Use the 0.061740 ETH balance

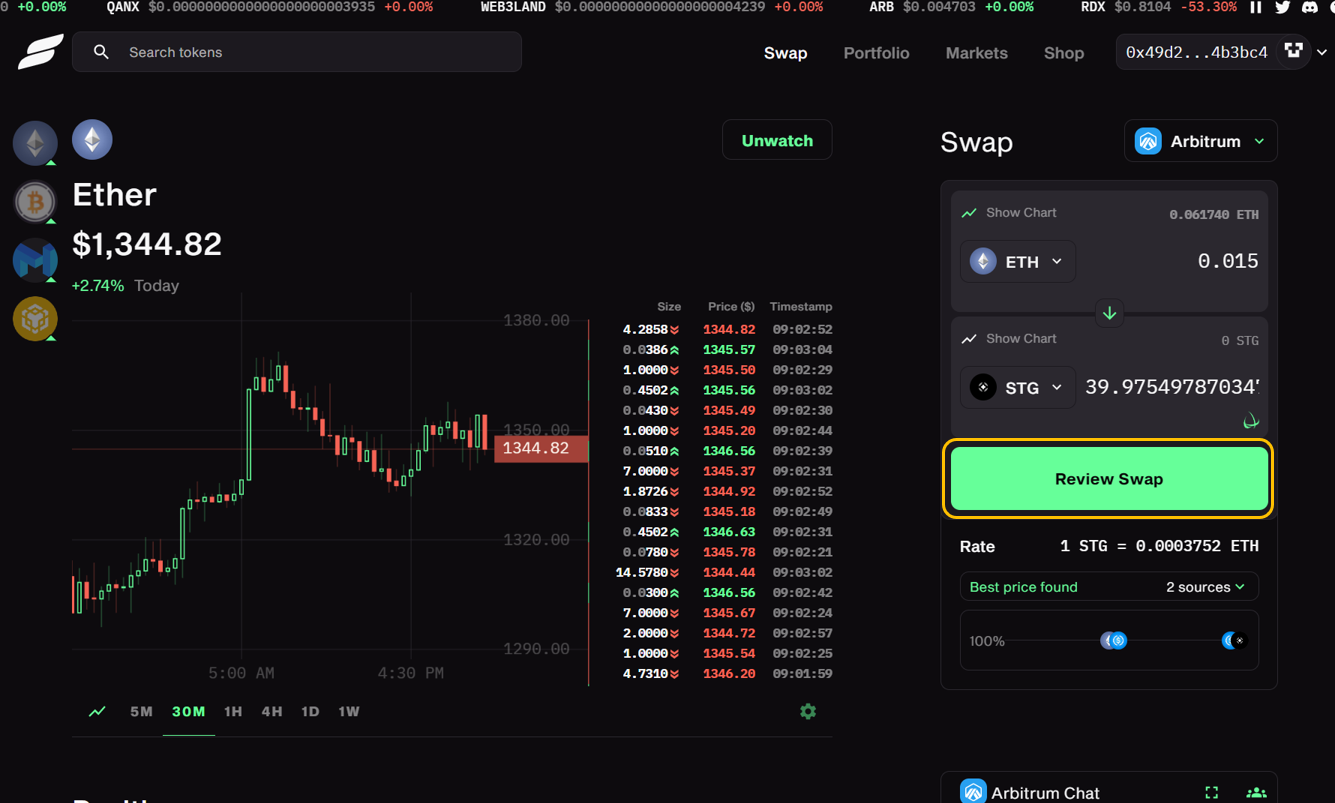pos(1214,215)
